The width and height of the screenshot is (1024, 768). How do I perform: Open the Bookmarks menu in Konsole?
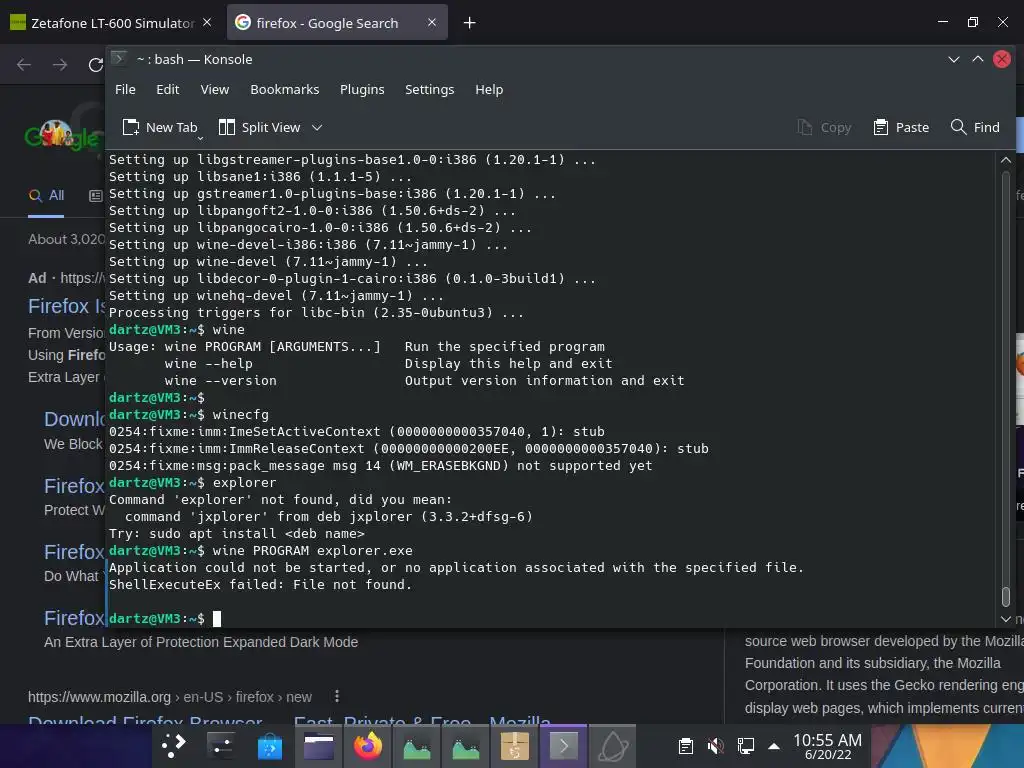[x=284, y=89]
